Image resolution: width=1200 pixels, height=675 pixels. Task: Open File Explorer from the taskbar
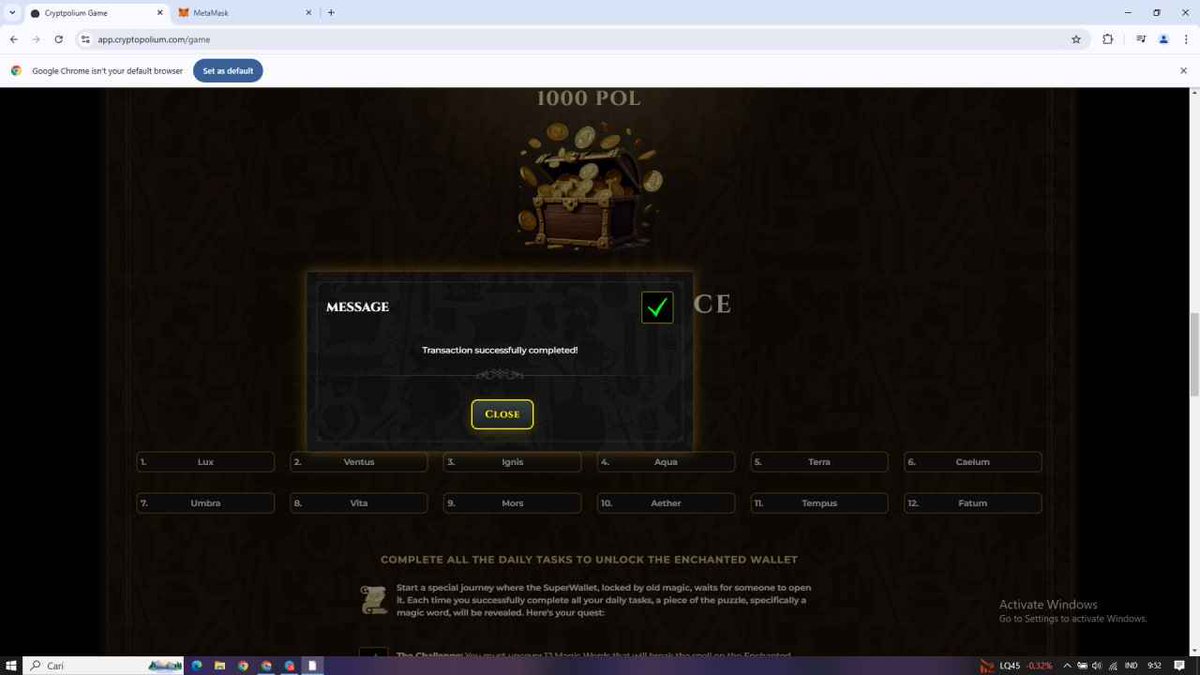(220, 665)
